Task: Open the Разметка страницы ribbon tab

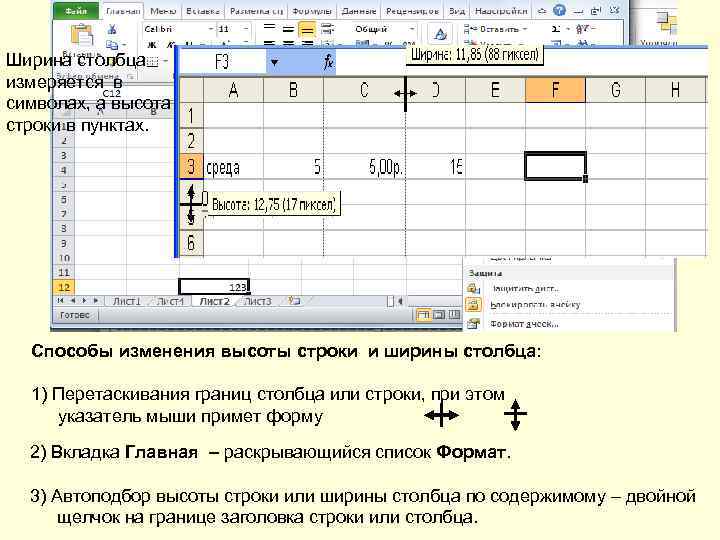Action: click(x=256, y=11)
